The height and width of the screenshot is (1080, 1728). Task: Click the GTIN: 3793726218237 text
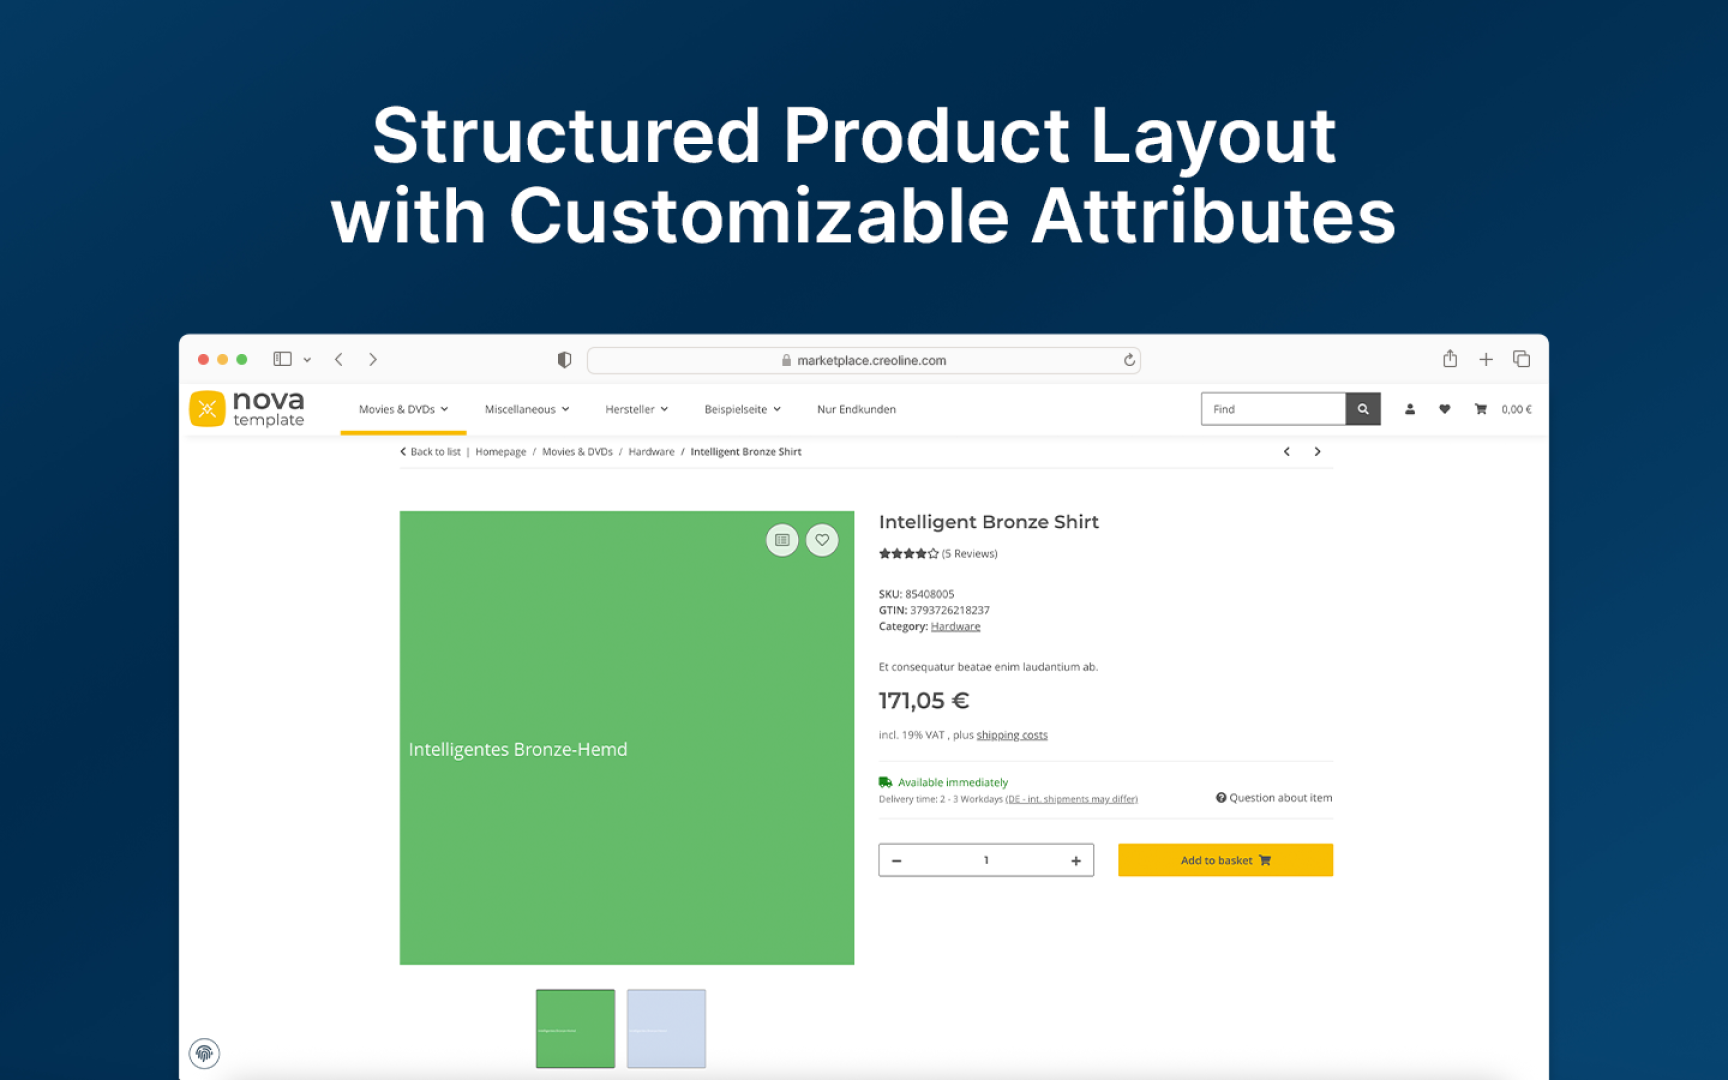(934, 610)
